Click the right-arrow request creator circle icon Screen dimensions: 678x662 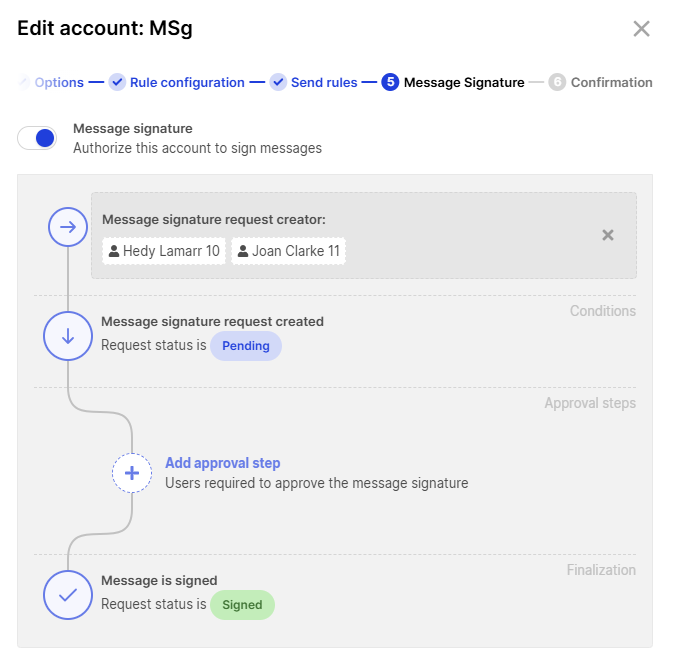(x=68, y=228)
